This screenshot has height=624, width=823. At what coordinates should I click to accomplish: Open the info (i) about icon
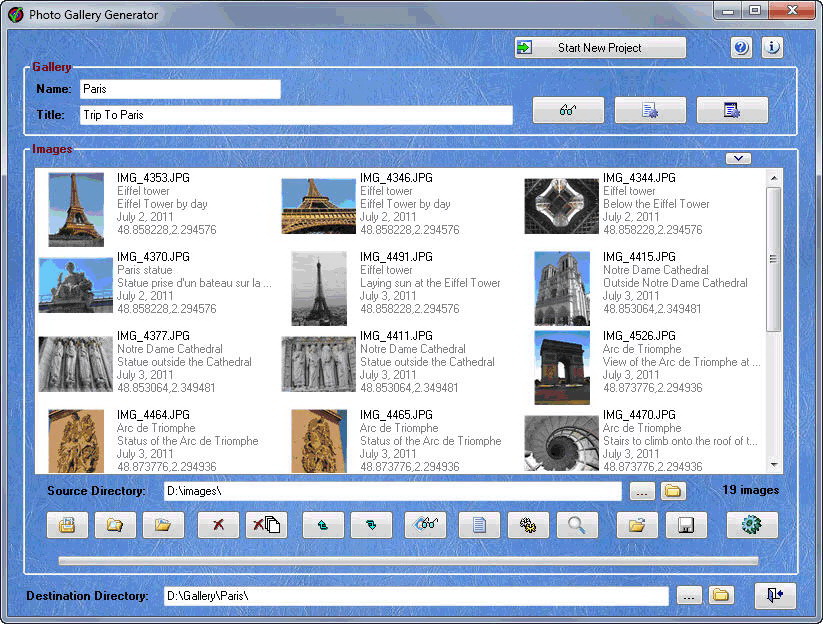[772, 48]
